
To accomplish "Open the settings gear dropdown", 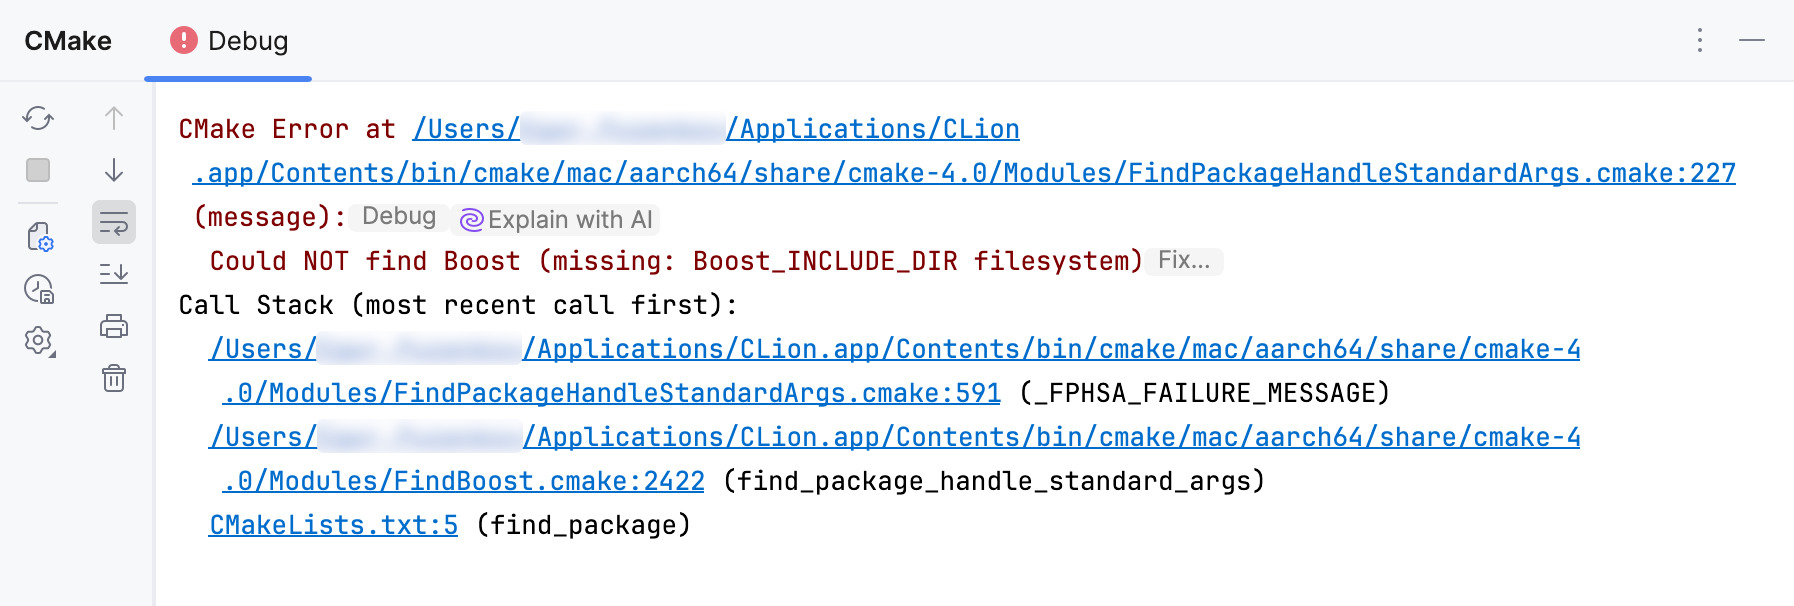I will 38,342.
